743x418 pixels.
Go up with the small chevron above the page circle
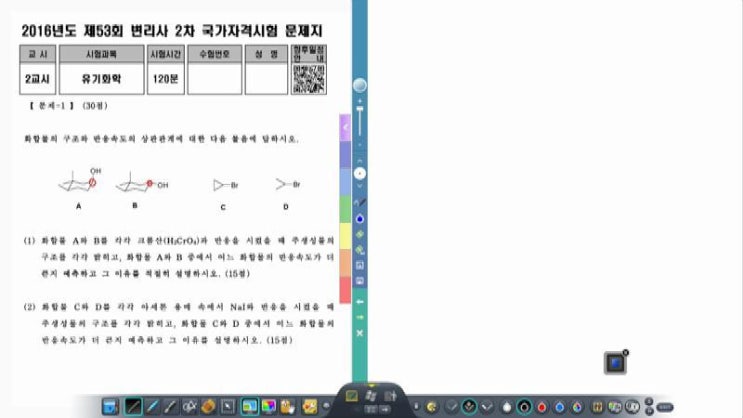[x=360, y=162]
